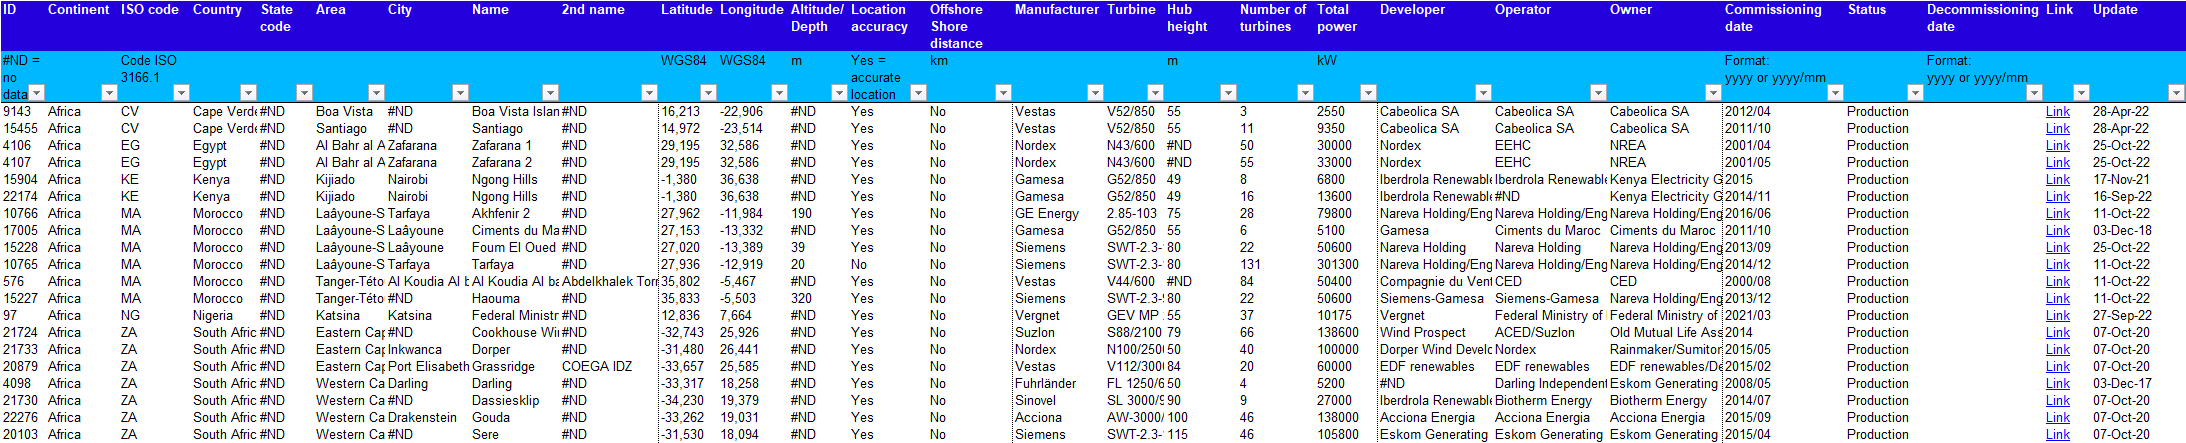Open the Link in the Dorper row
This screenshot has width=2186, height=443.
2057,349
